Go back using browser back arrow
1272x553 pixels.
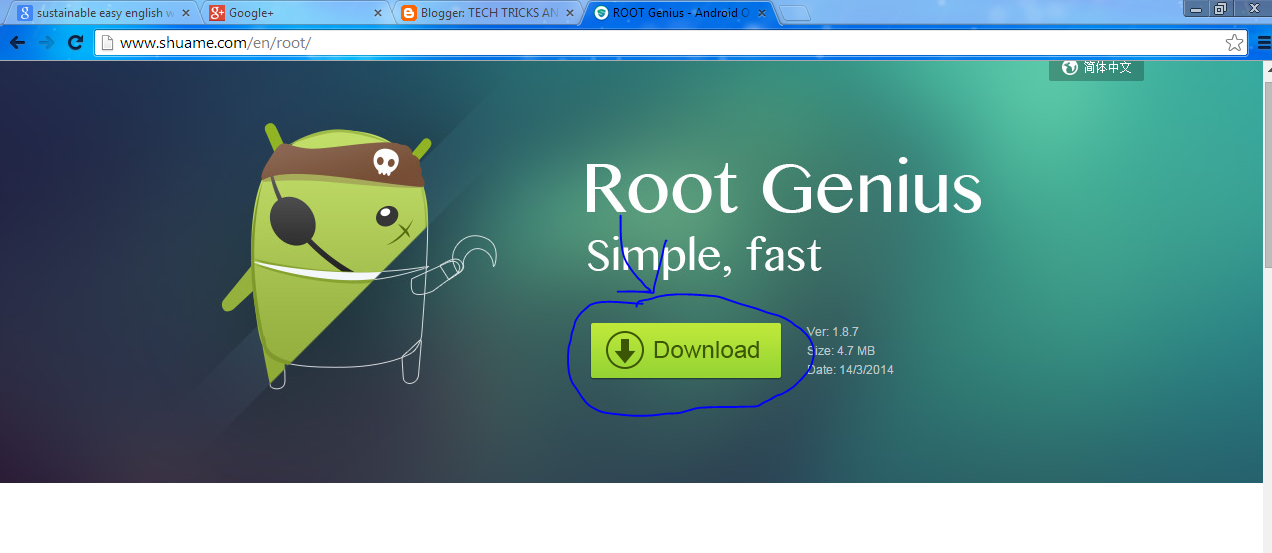17,42
